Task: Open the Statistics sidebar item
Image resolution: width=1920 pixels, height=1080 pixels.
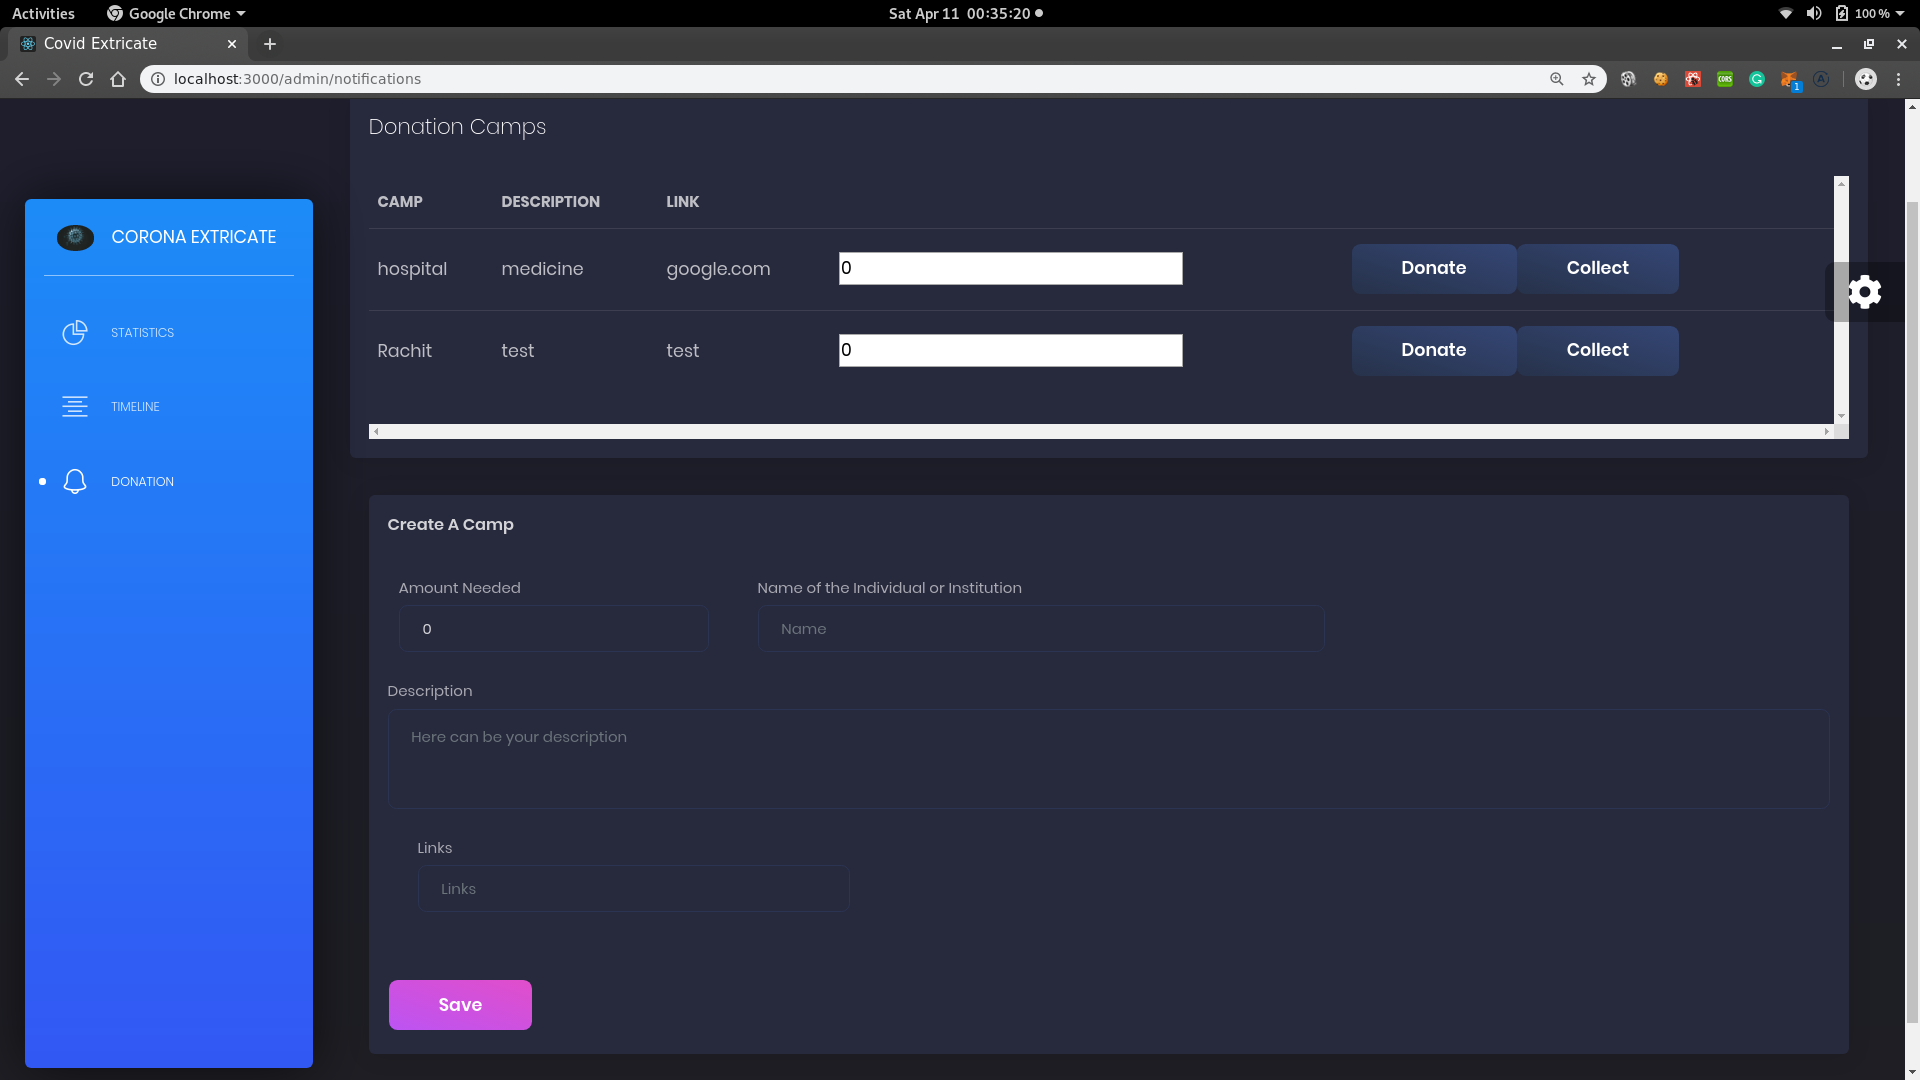Action: tap(142, 333)
